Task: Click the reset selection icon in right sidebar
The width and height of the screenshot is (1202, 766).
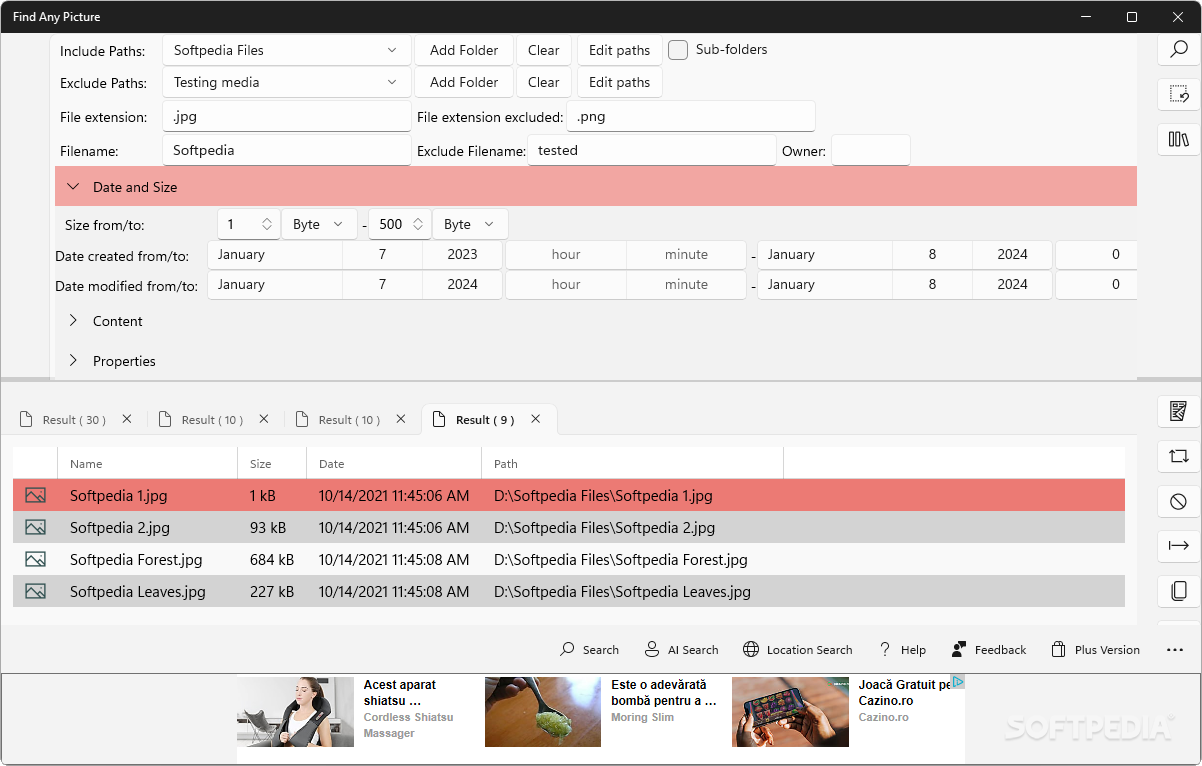Action: point(1179,94)
